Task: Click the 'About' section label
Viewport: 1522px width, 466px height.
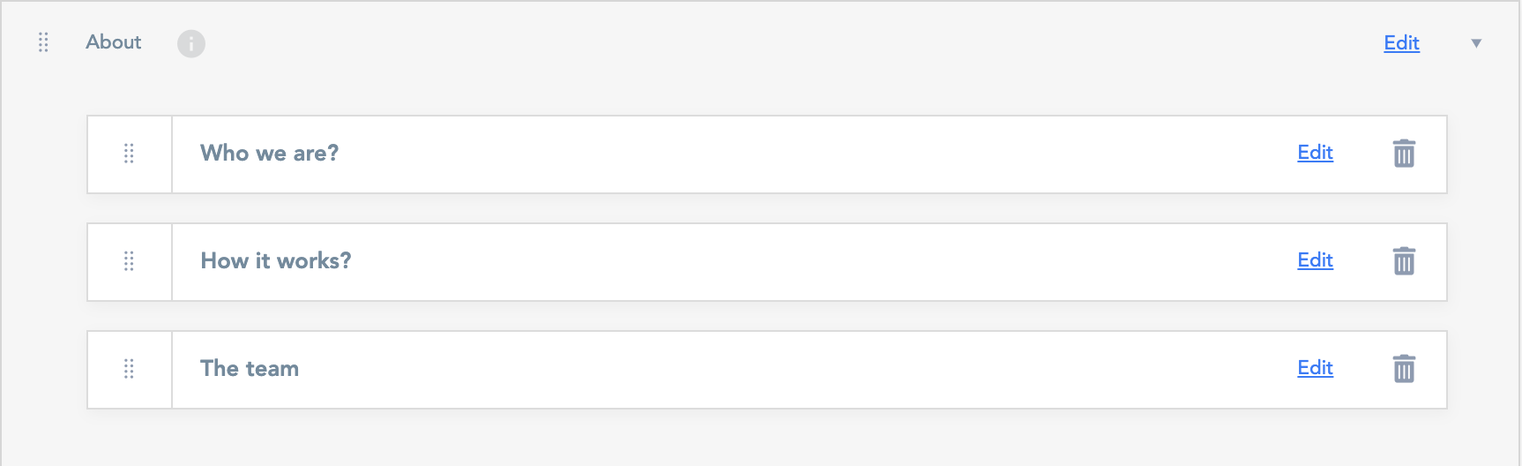Action: tap(113, 43)
